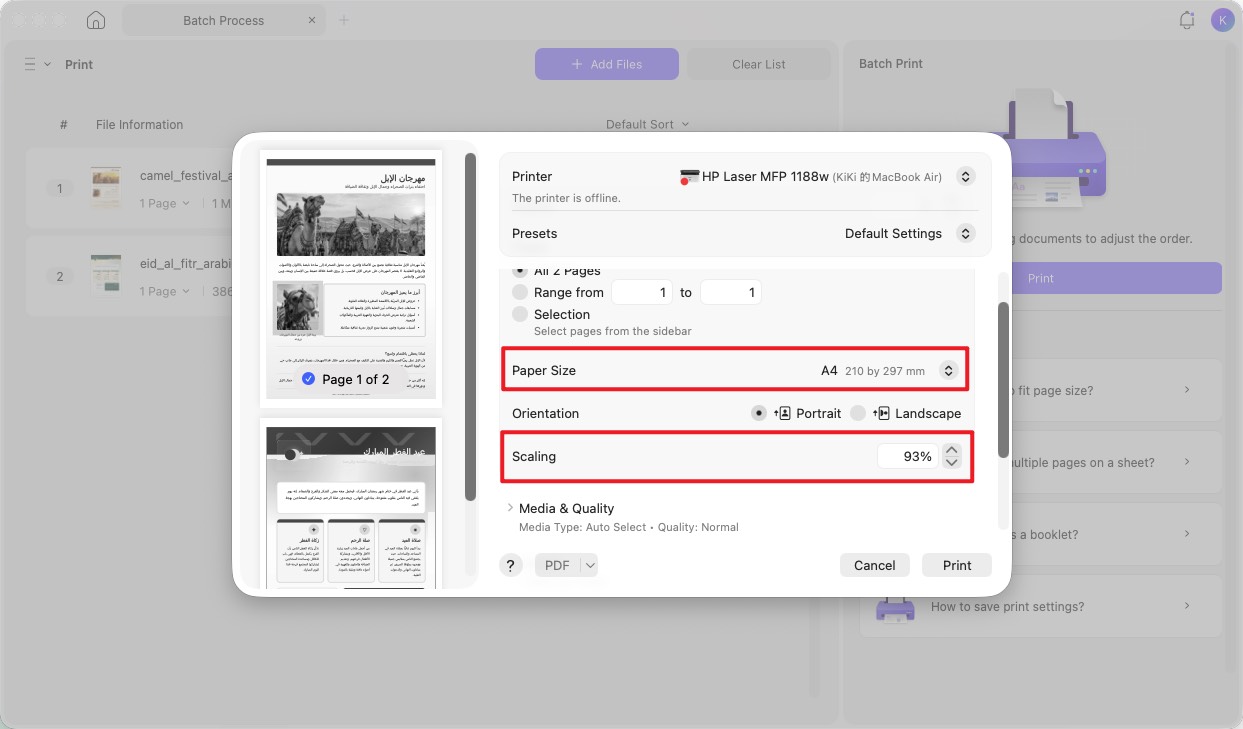Click the preview sidebar scrollbar
This screenshot has height=729, width=1243.
[470, 327]
